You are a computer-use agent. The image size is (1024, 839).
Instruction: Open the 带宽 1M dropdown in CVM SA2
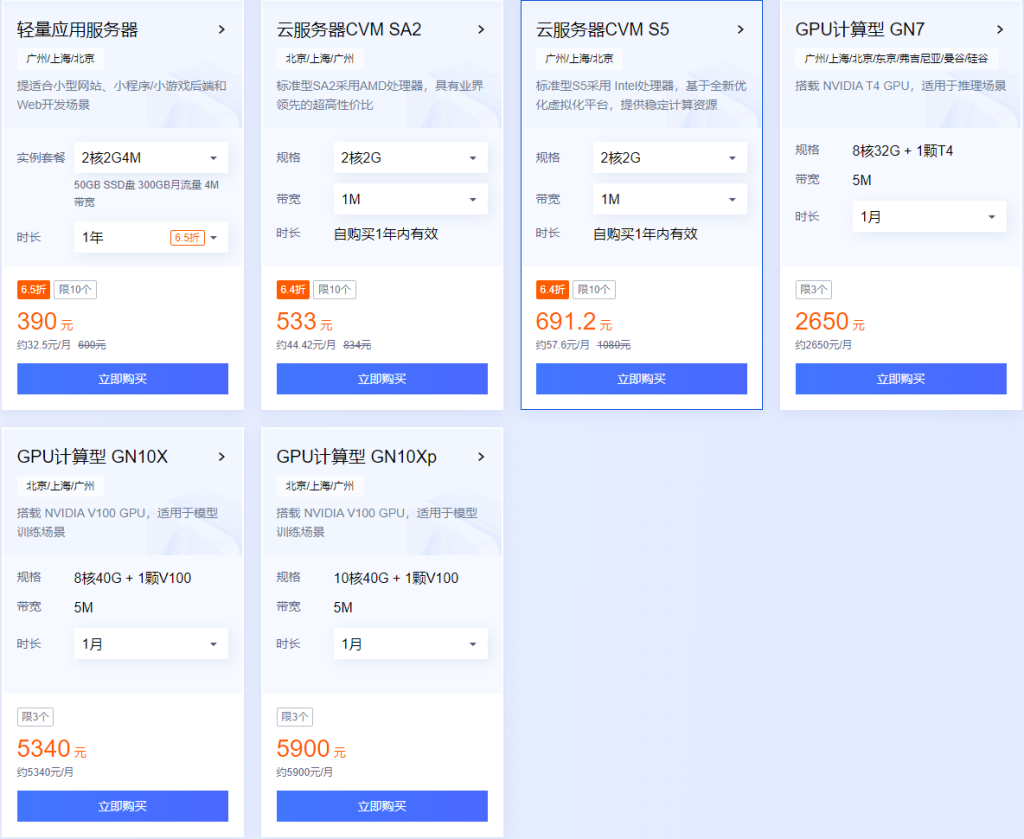pyautogui.click(x=410, y=199)
